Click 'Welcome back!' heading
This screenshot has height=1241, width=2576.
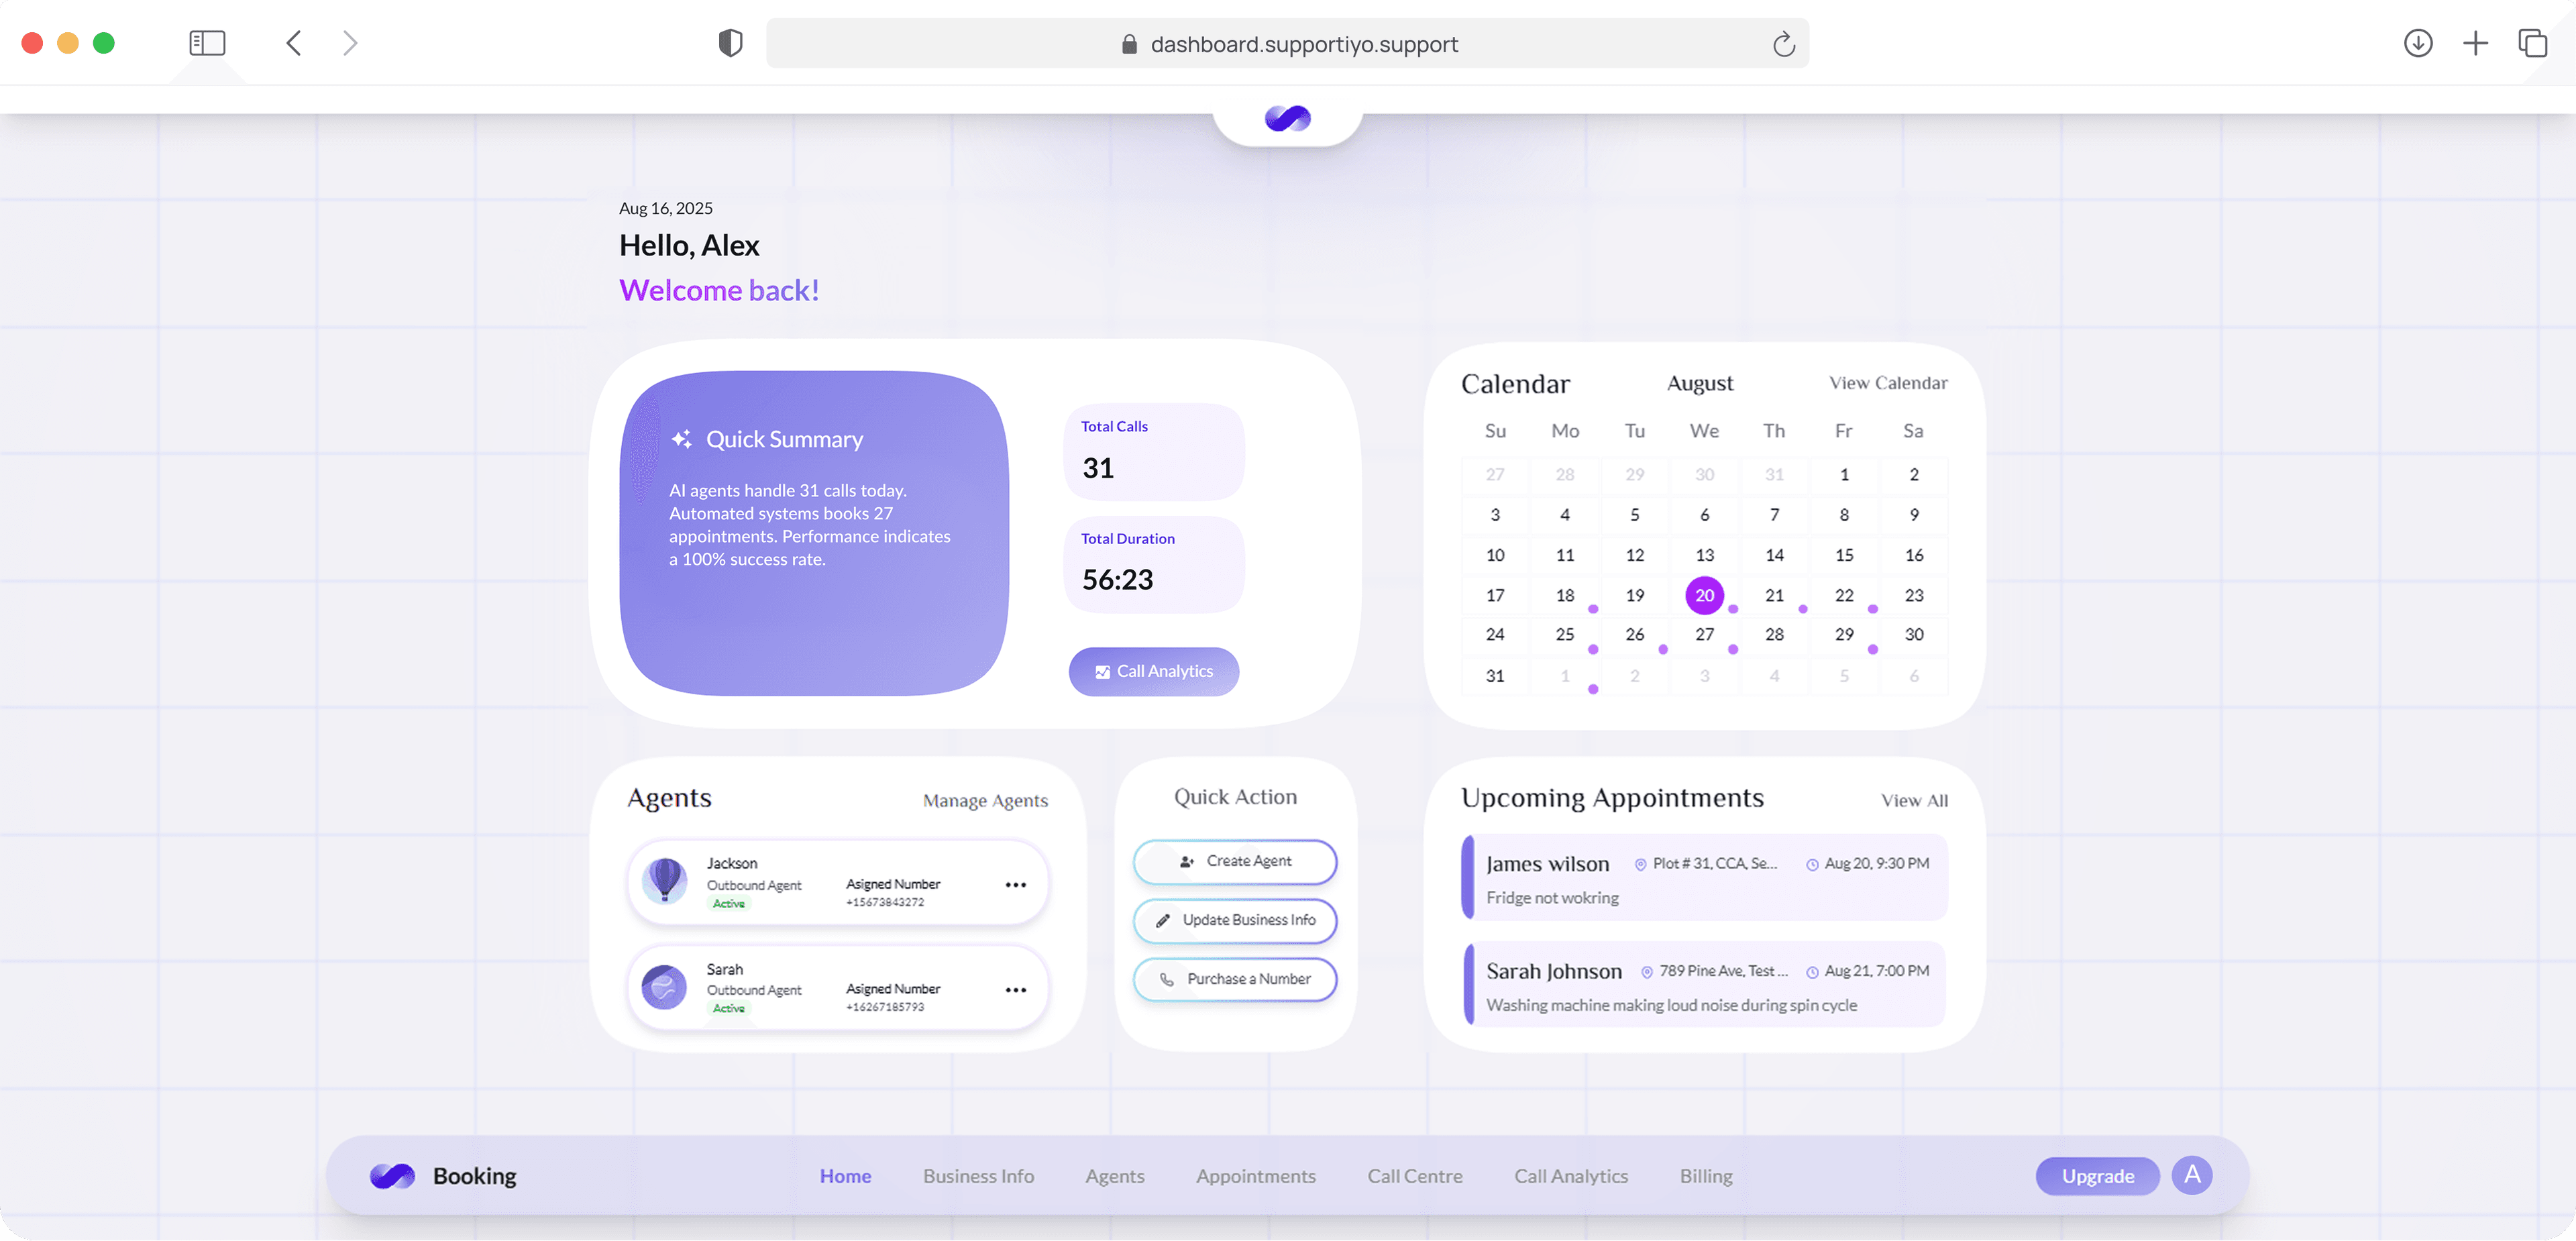719,291
